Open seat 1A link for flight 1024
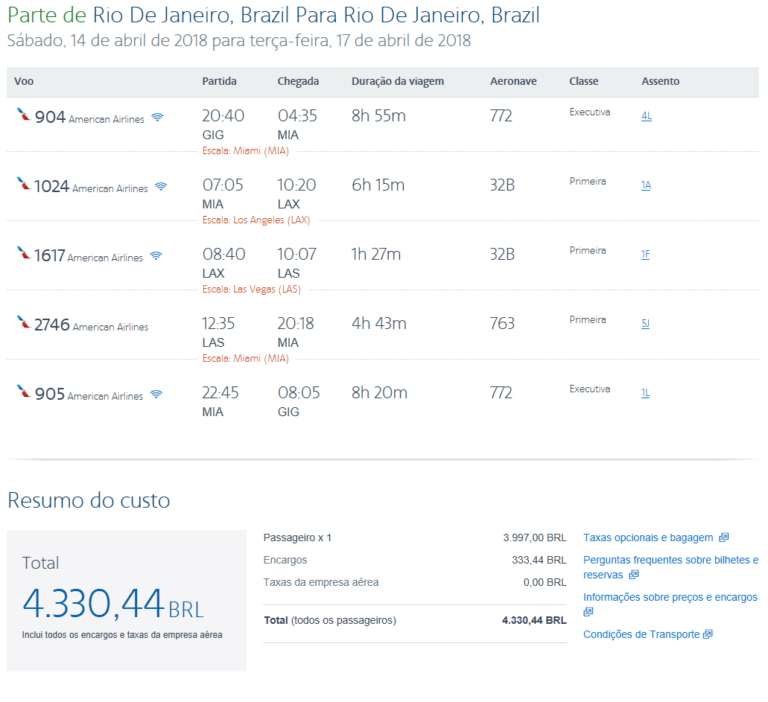 click(x=646, y=185)
